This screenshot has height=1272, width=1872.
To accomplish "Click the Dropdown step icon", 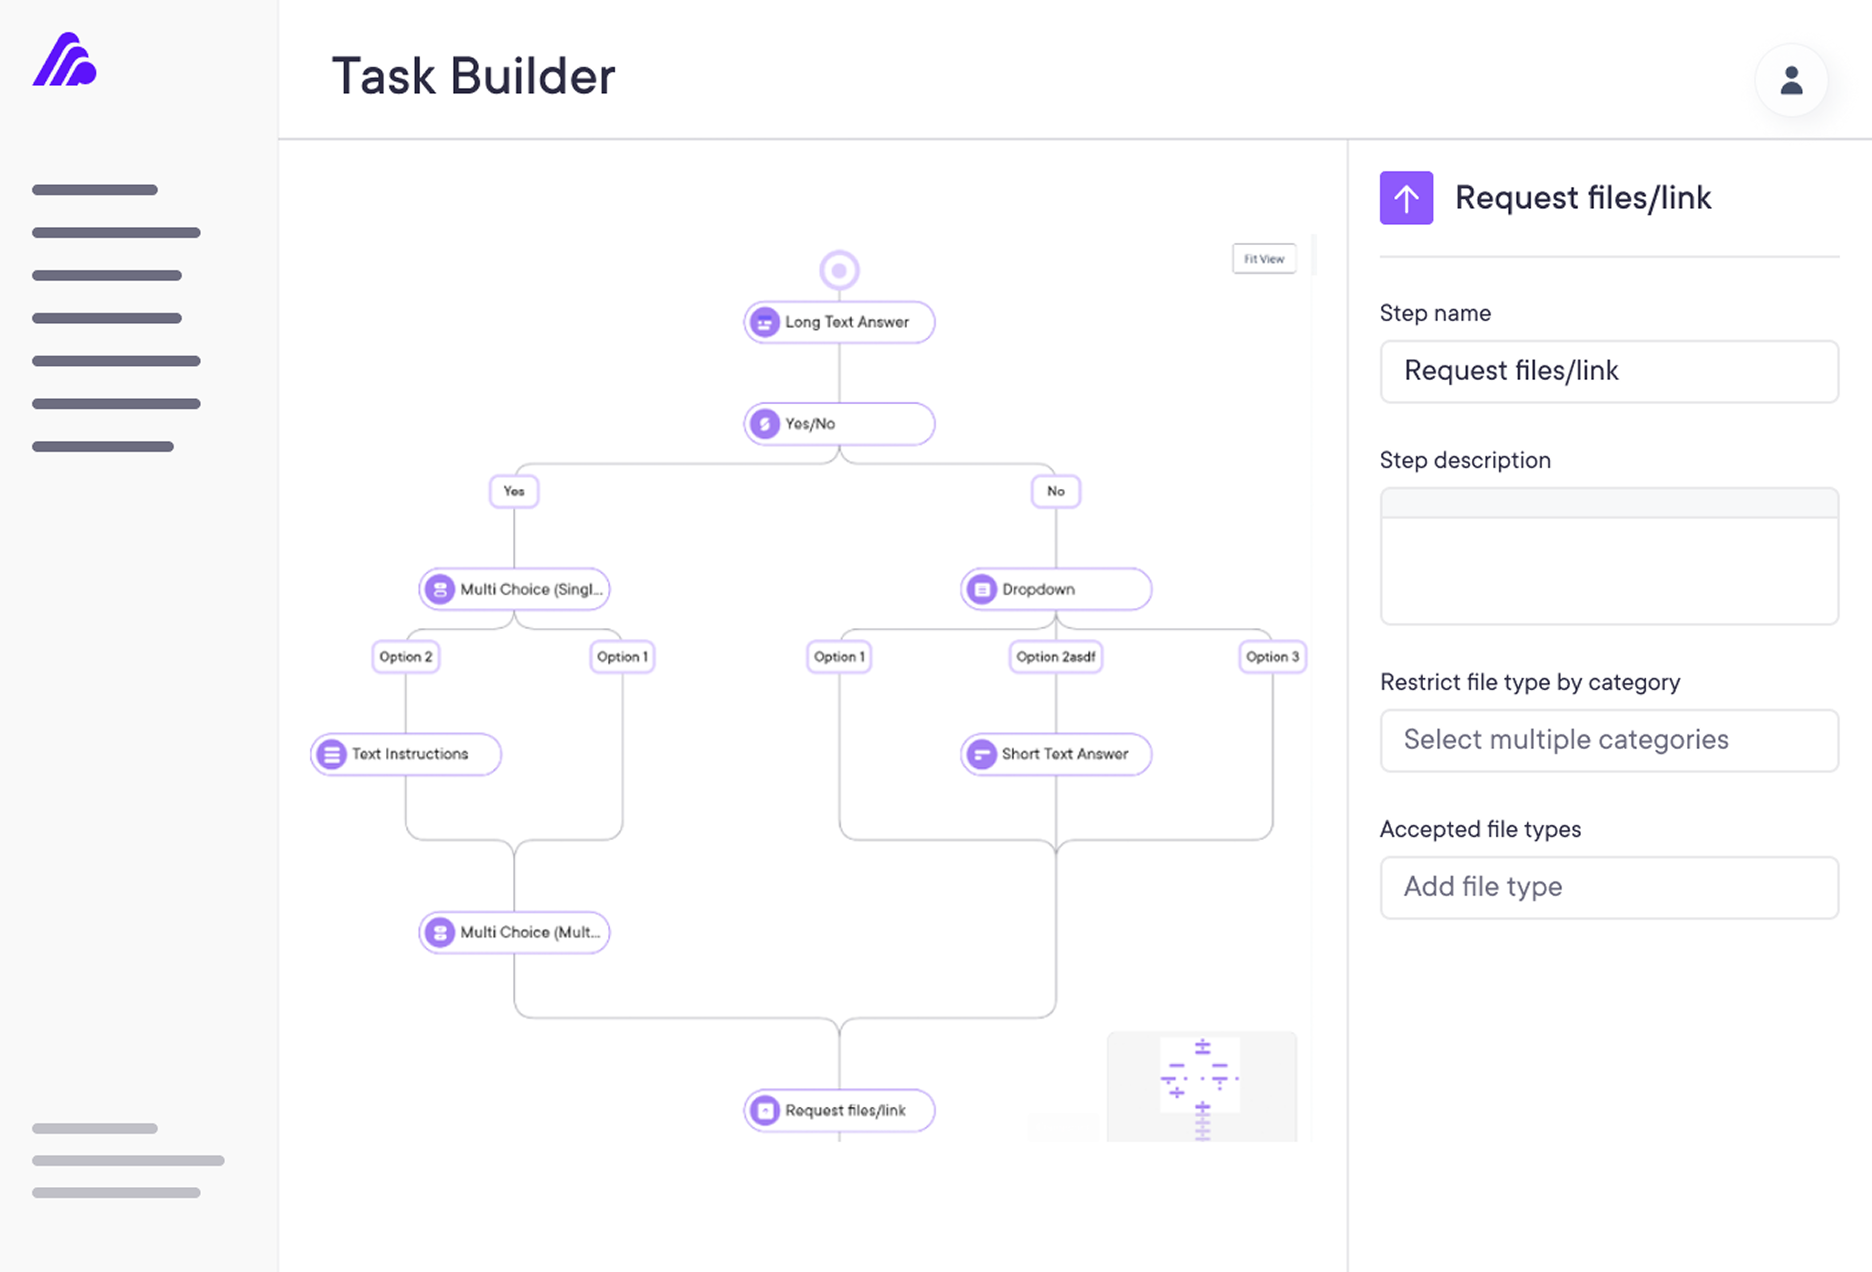I will [981, 589].
